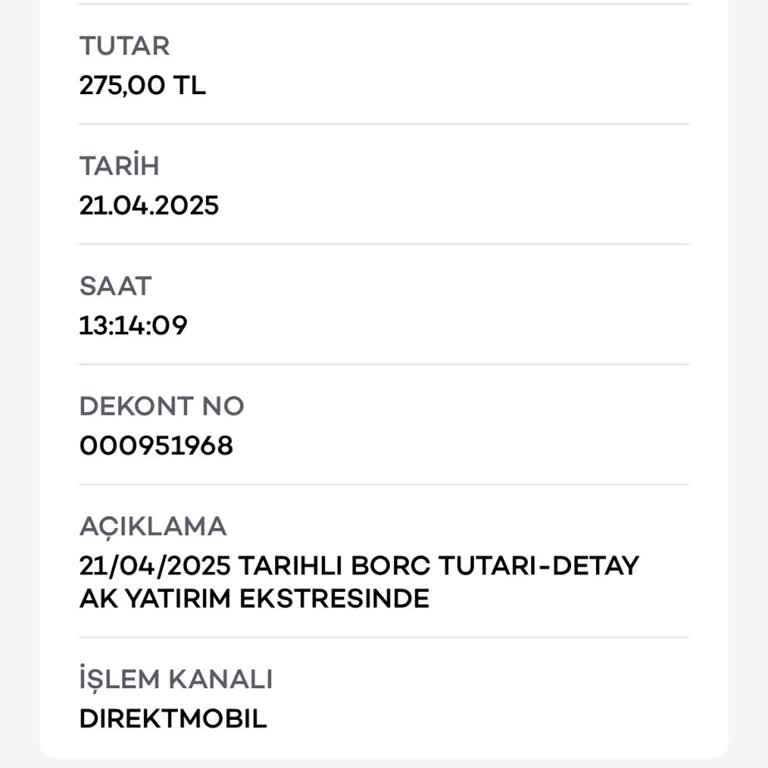Click the word TARIHLI in the description
This screenshot has height=768, width=768.
[291, 566]
